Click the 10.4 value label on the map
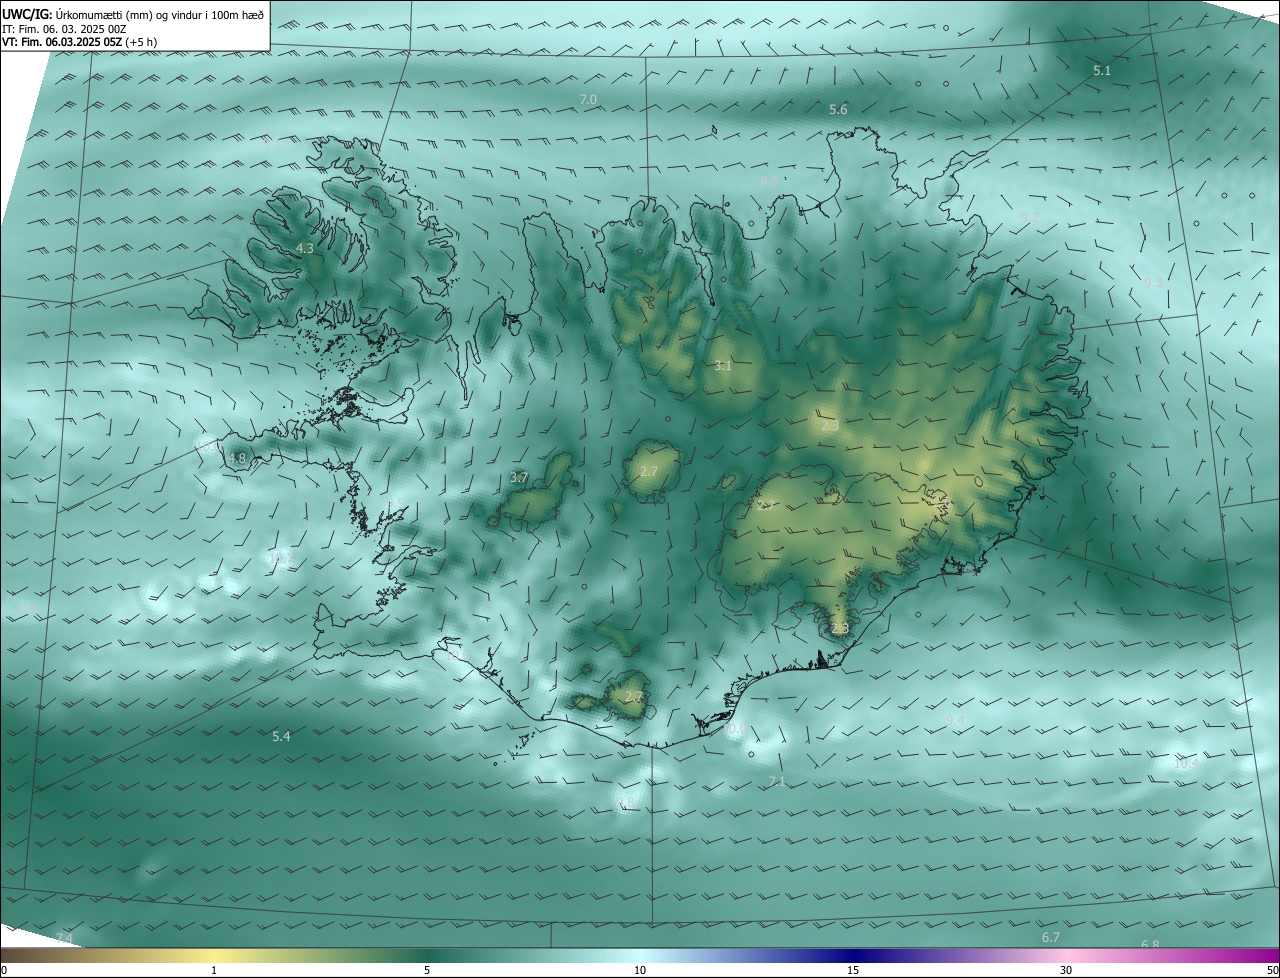This screenshot has height=978, width=1280. (1185, 764)
